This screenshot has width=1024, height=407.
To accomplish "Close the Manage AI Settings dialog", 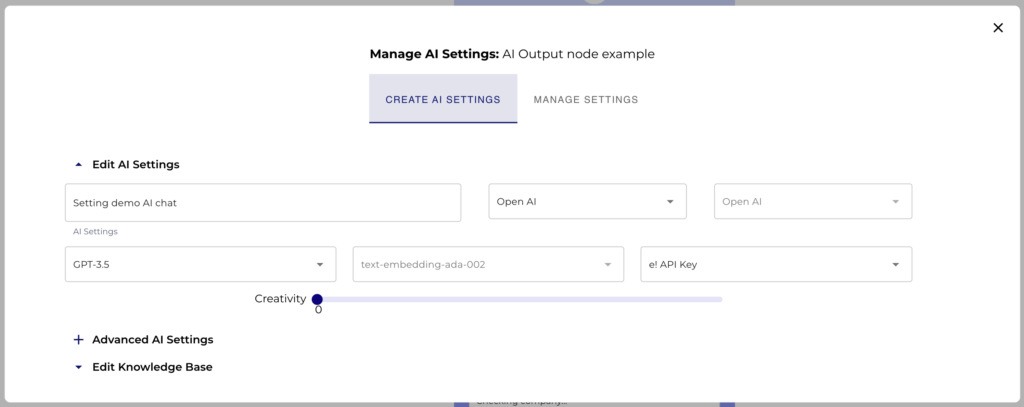I will (x=998, y=27).
